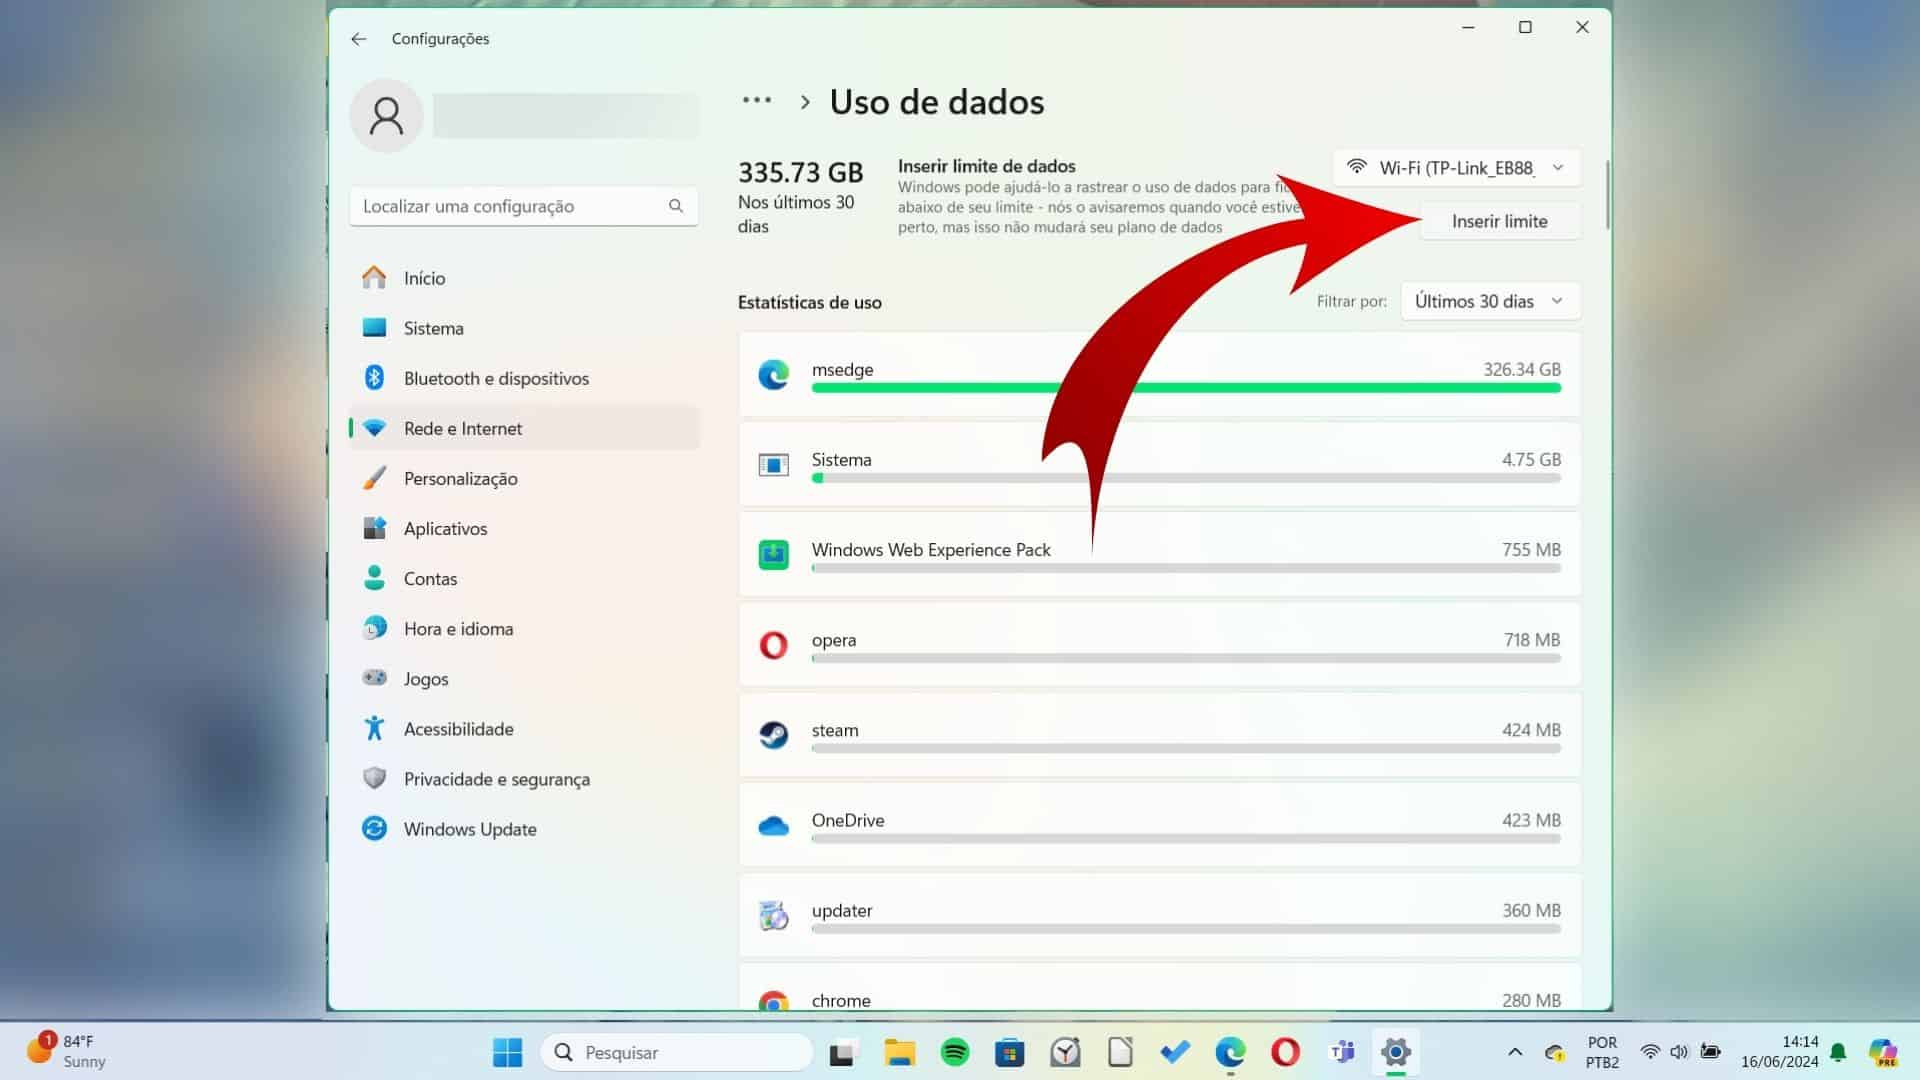The image size is (1920, 1080).
Task: Click the Opera icon in usage statistics list
Action: [774, 645]
